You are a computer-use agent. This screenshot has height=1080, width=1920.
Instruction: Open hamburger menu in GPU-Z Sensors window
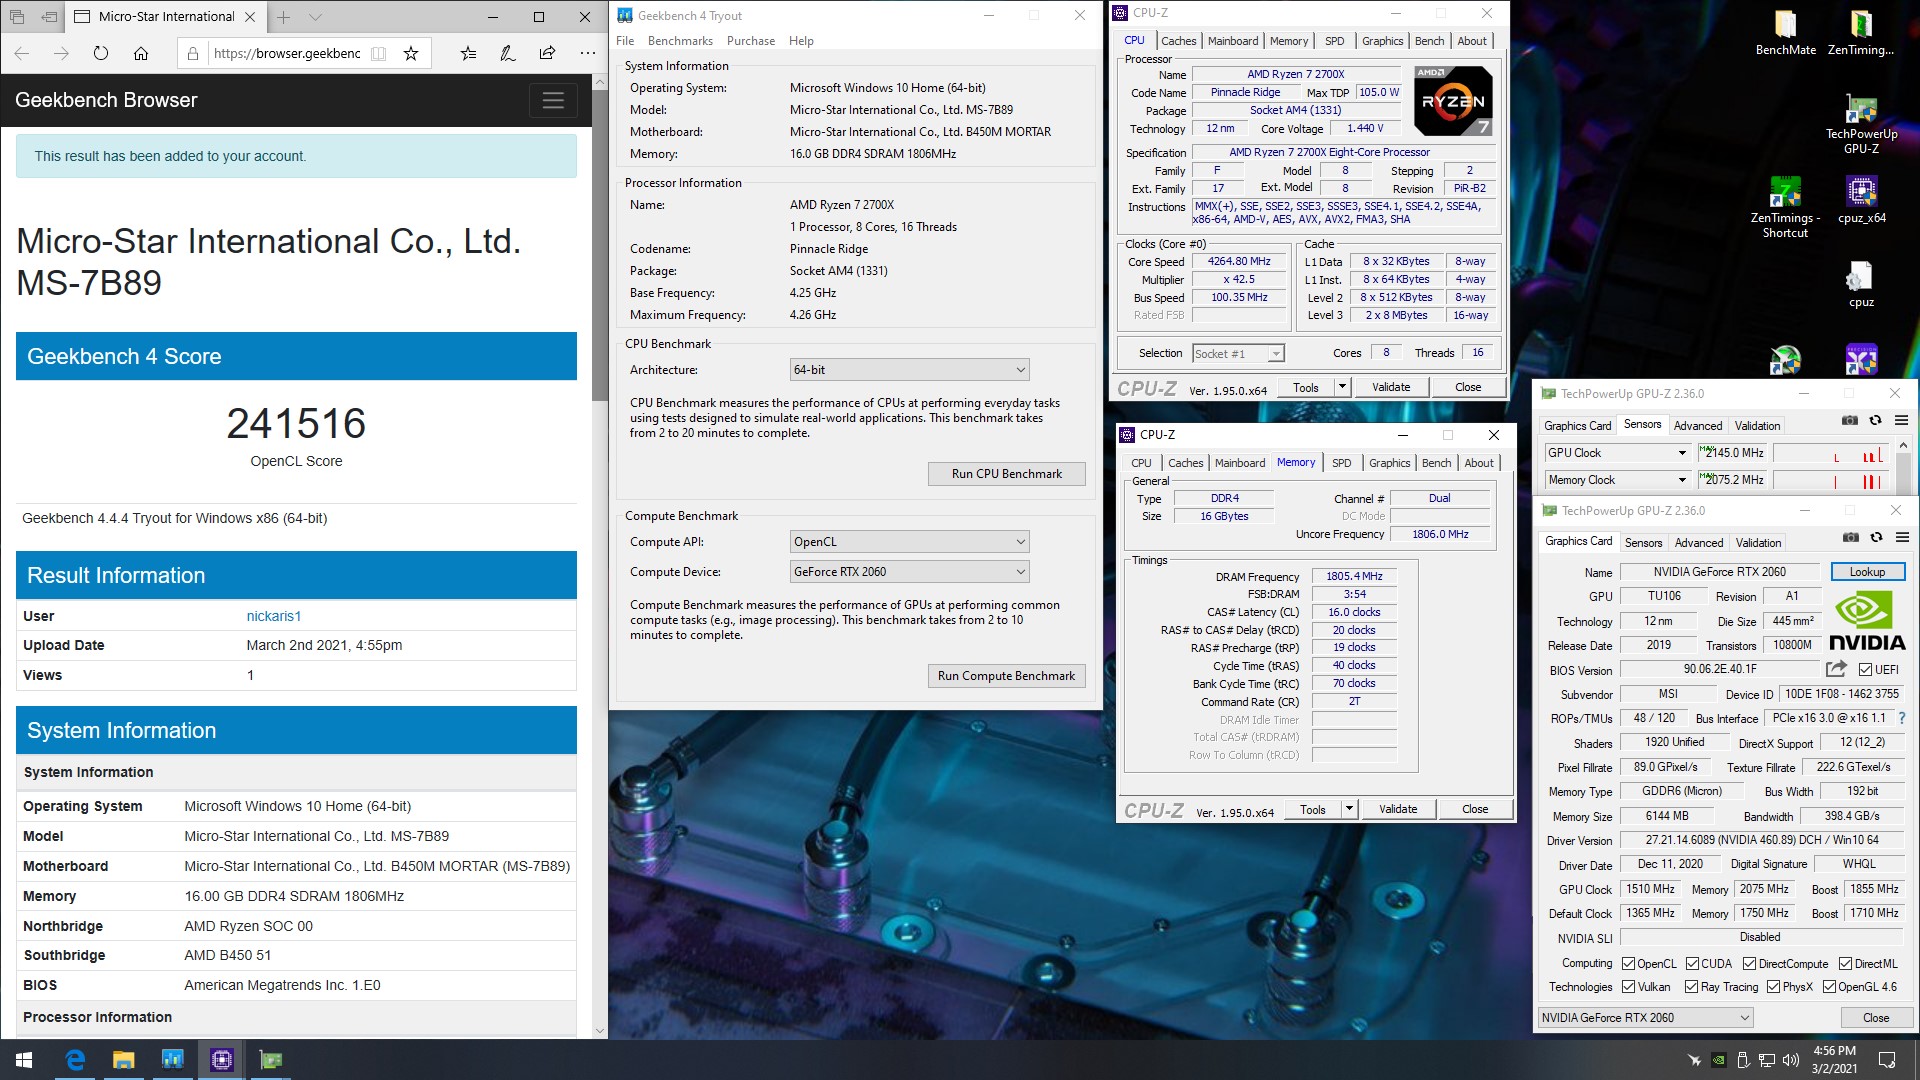point(1901,421)
